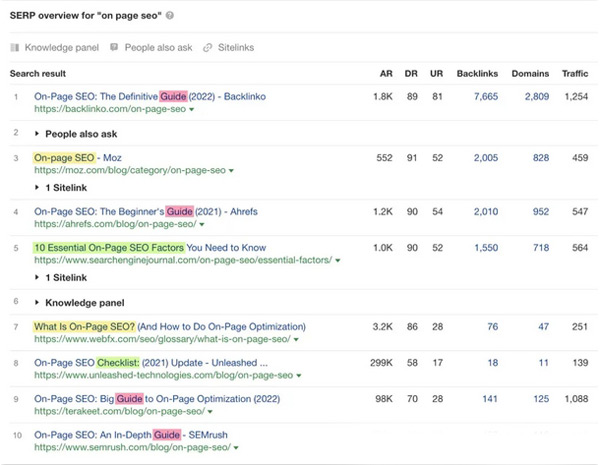Expand the Knowledge panel row
This screenshot has width=600, height=465.
point(37,301)
